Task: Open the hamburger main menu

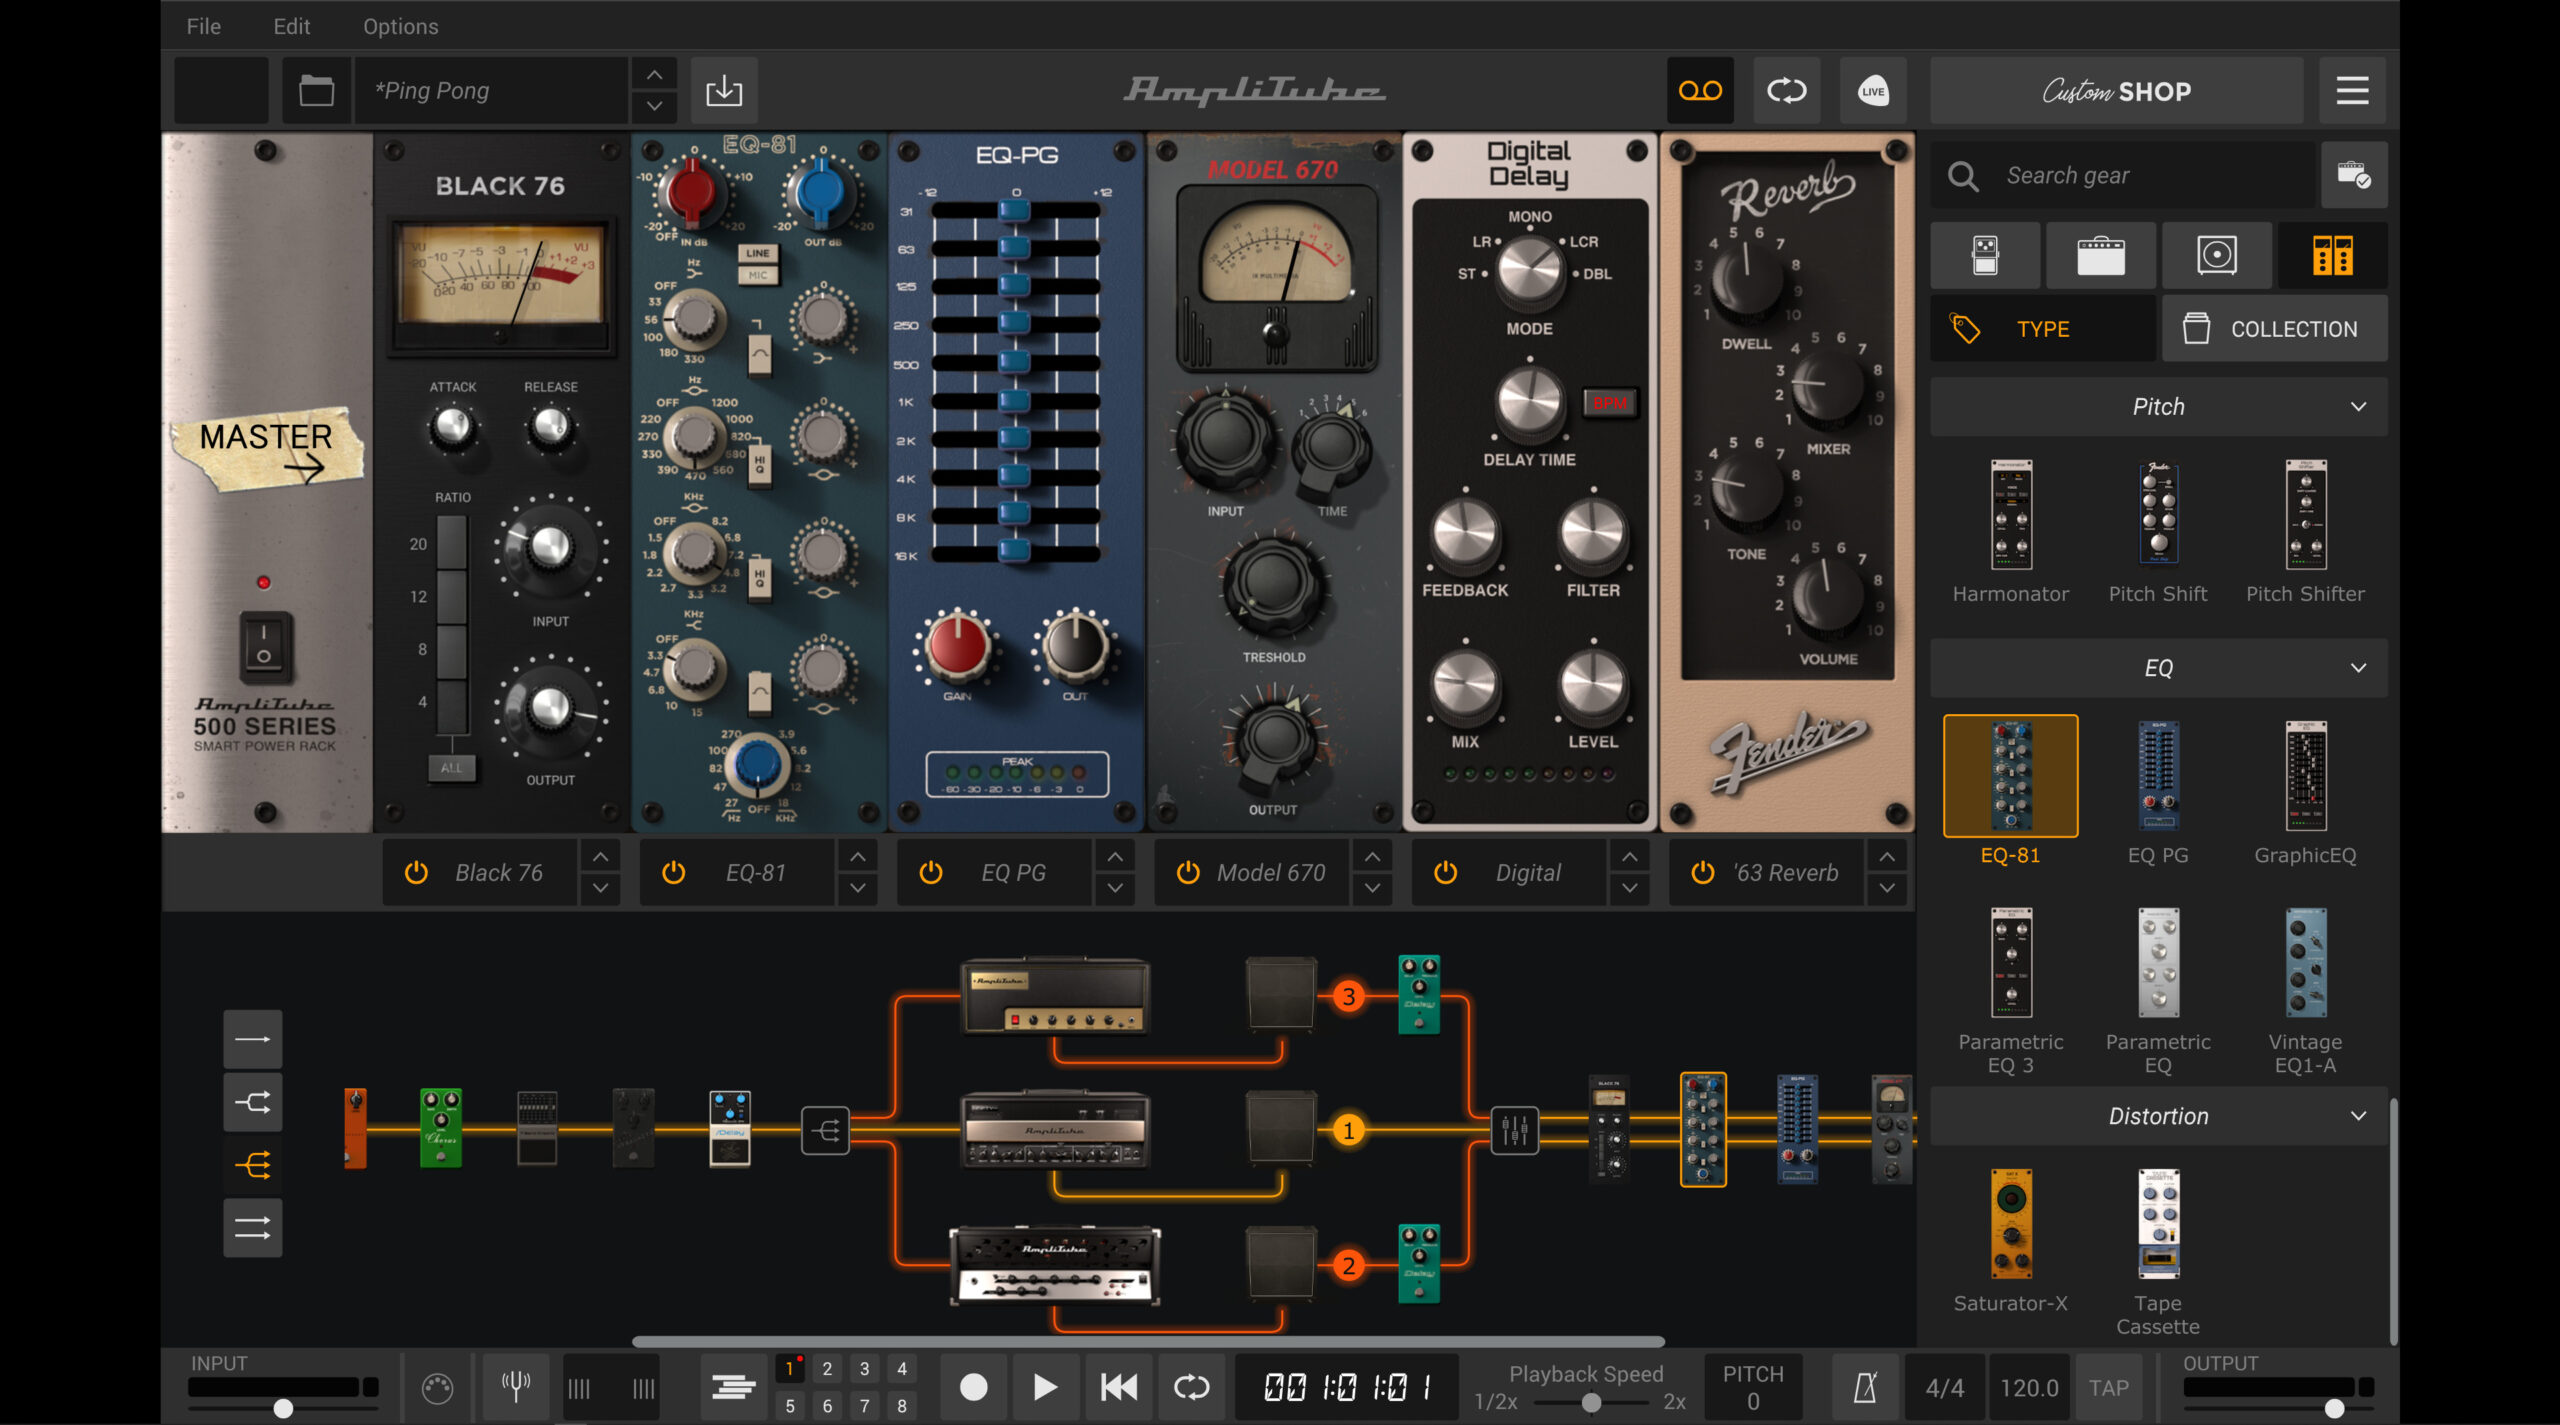Action: pos(2352,91)
